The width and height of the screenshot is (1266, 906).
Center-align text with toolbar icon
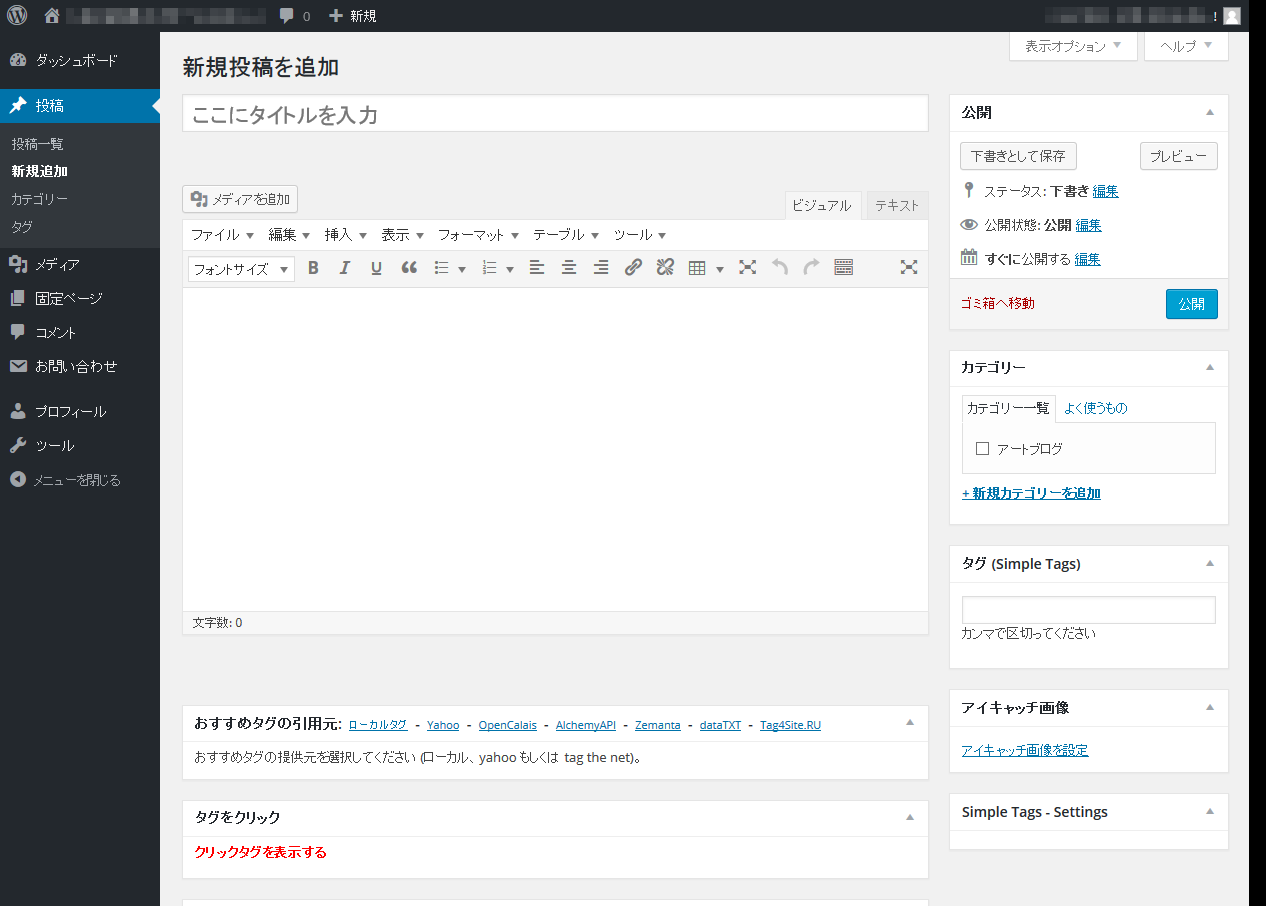[569, 268]
